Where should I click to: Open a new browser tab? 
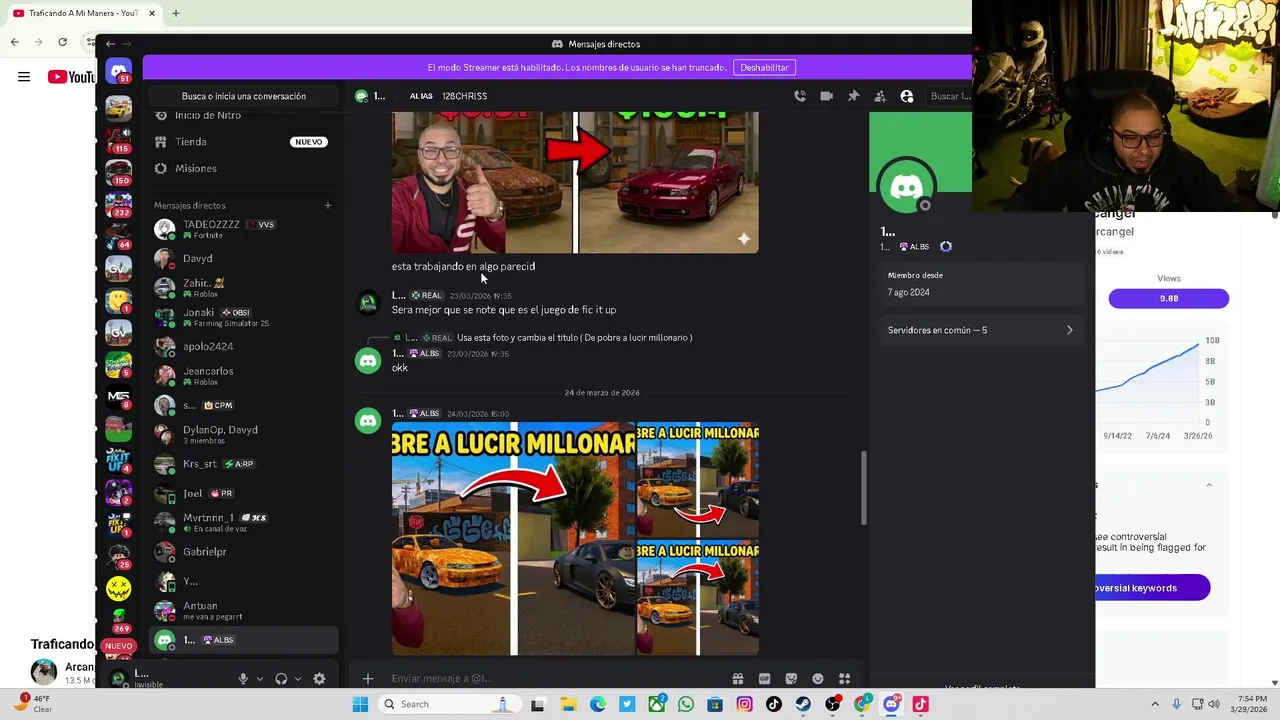coord(176,13)
